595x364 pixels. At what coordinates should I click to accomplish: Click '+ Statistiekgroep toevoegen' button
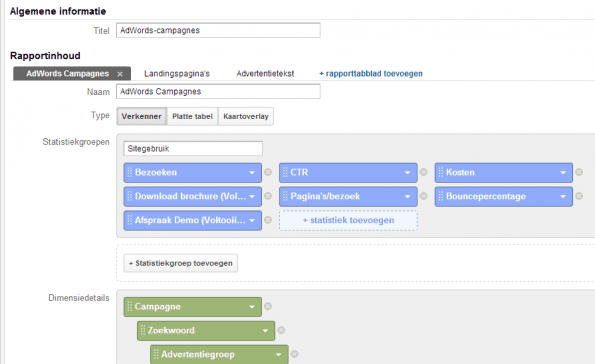[181, 263]
